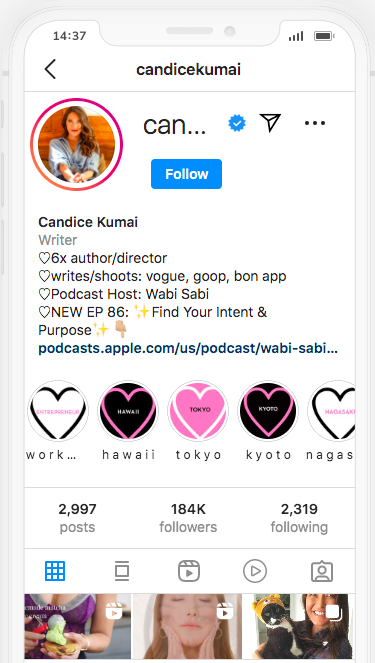Open the kyoto story highlight
The width and height of the screenshot is (375, 663).
click(268, 411)
